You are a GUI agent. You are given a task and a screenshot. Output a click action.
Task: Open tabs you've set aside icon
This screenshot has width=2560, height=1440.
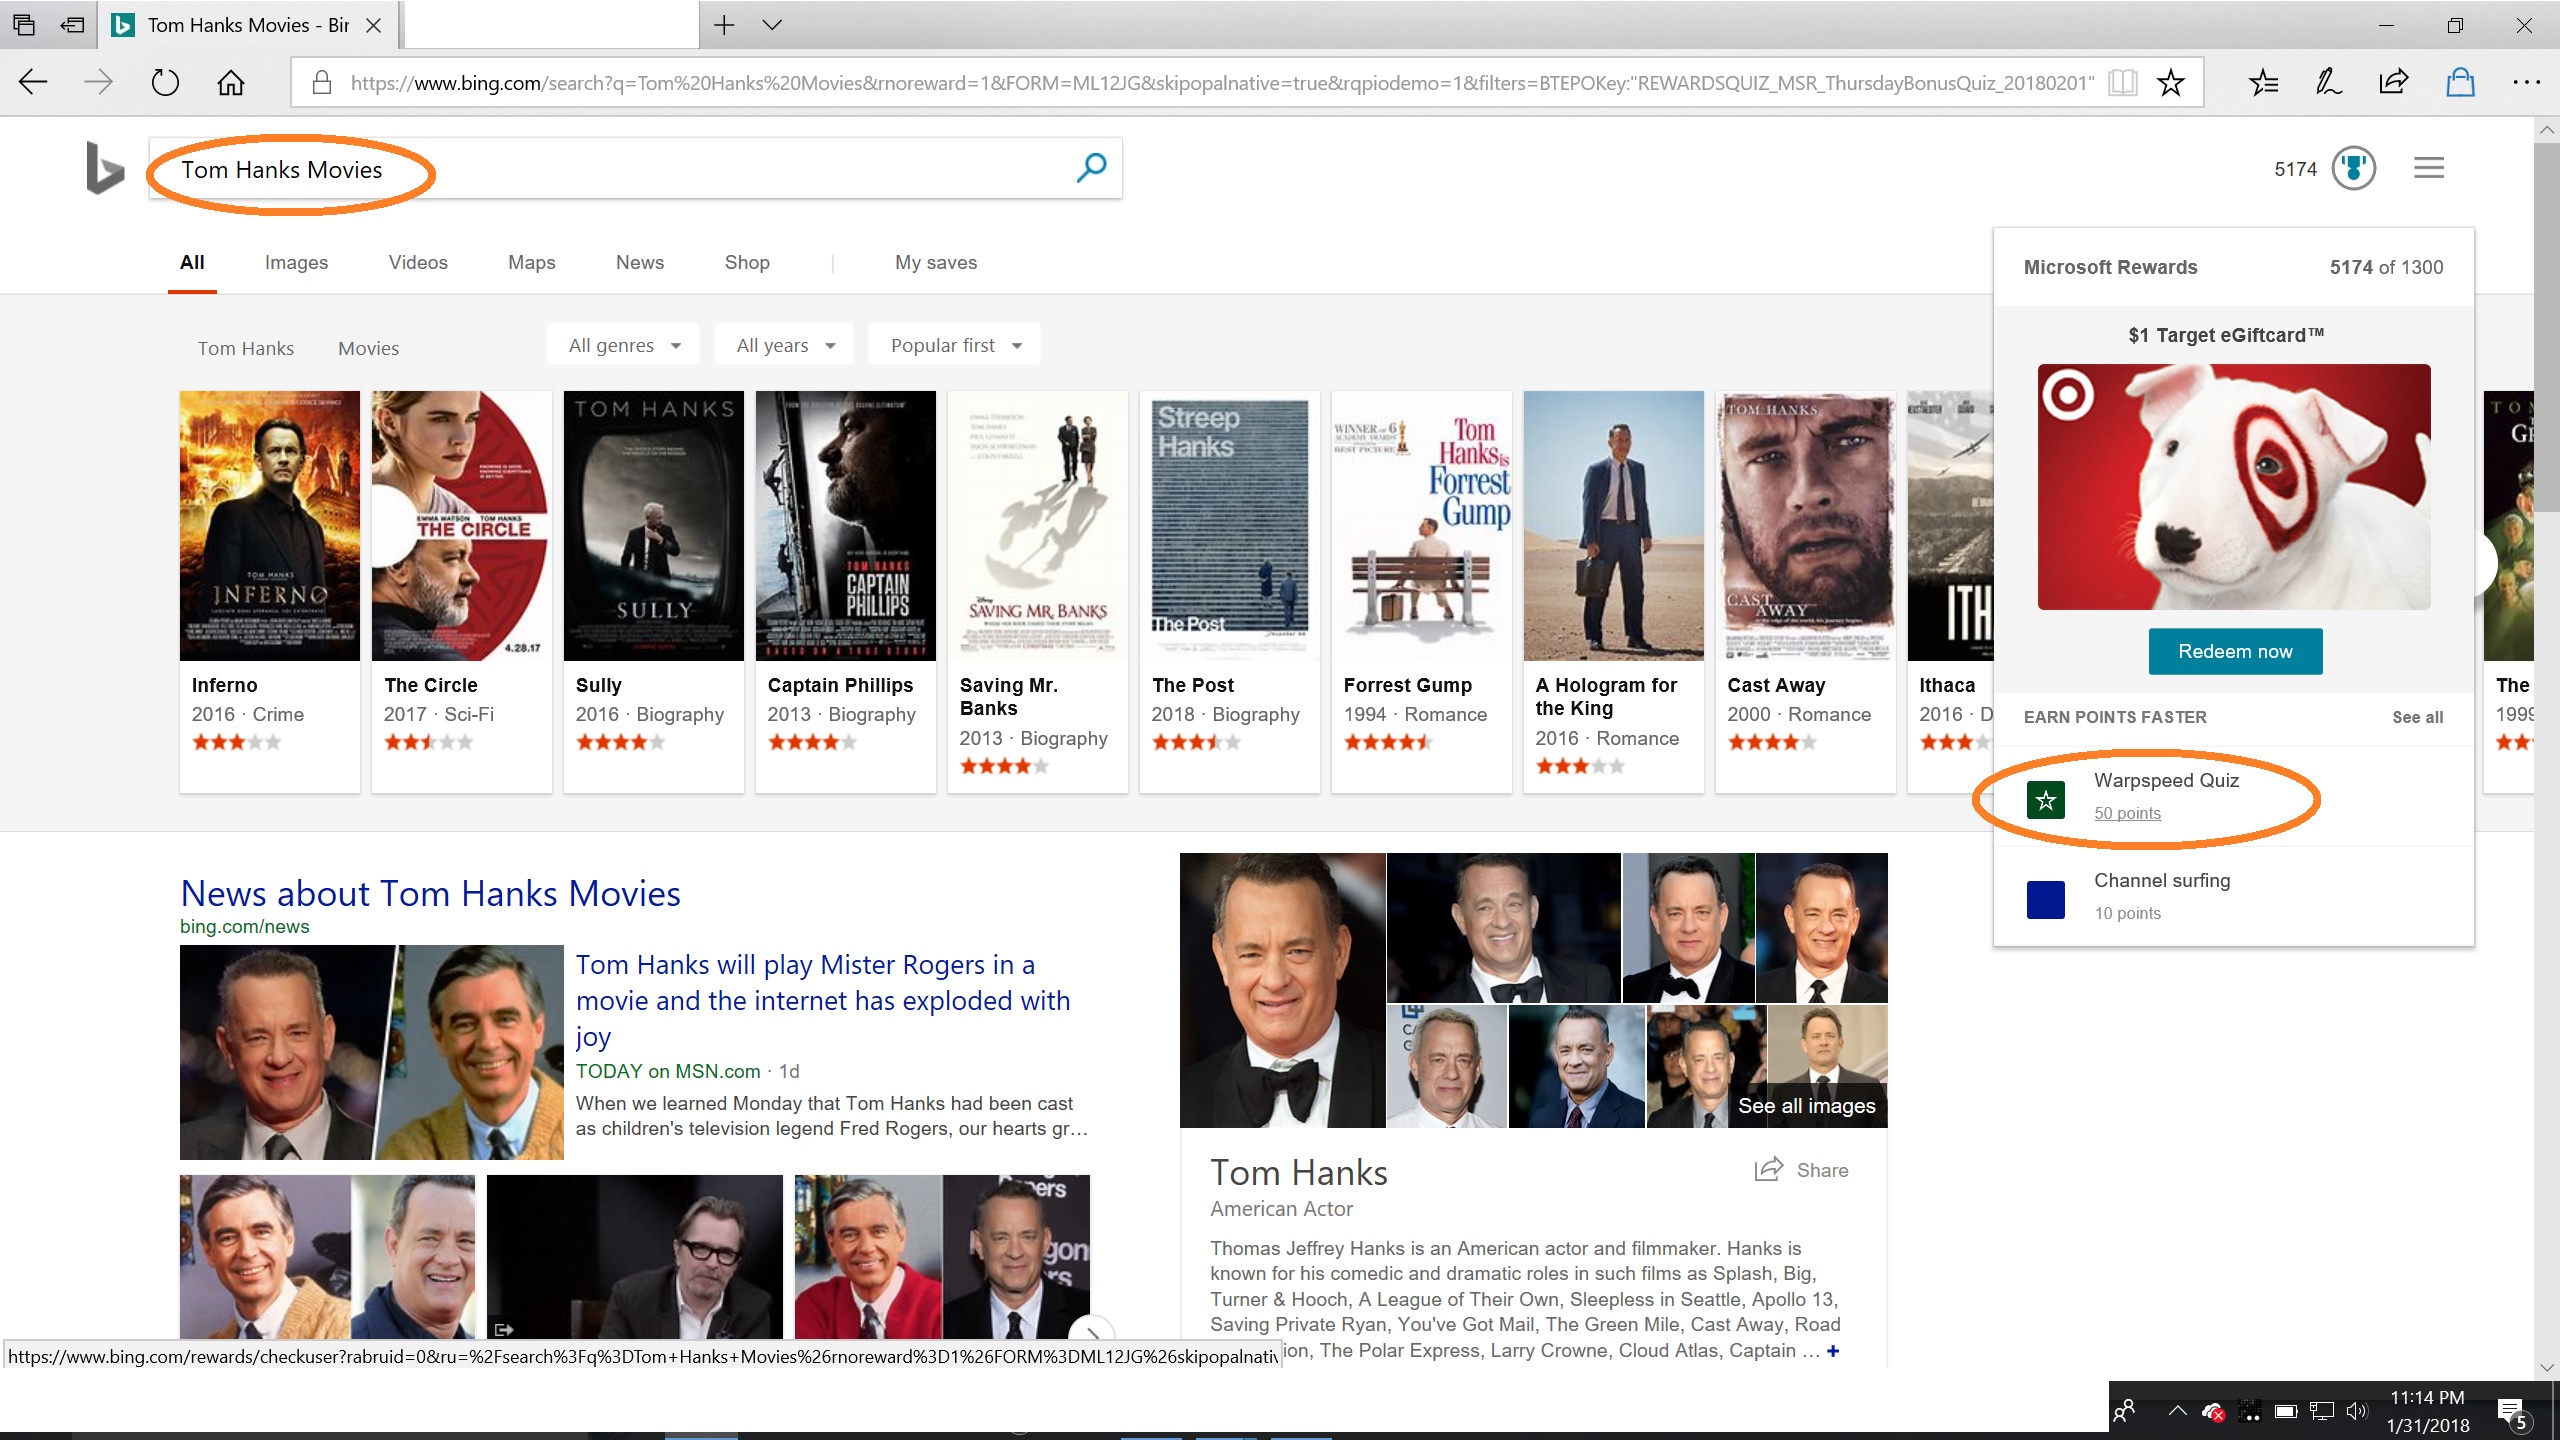(24, 25)
